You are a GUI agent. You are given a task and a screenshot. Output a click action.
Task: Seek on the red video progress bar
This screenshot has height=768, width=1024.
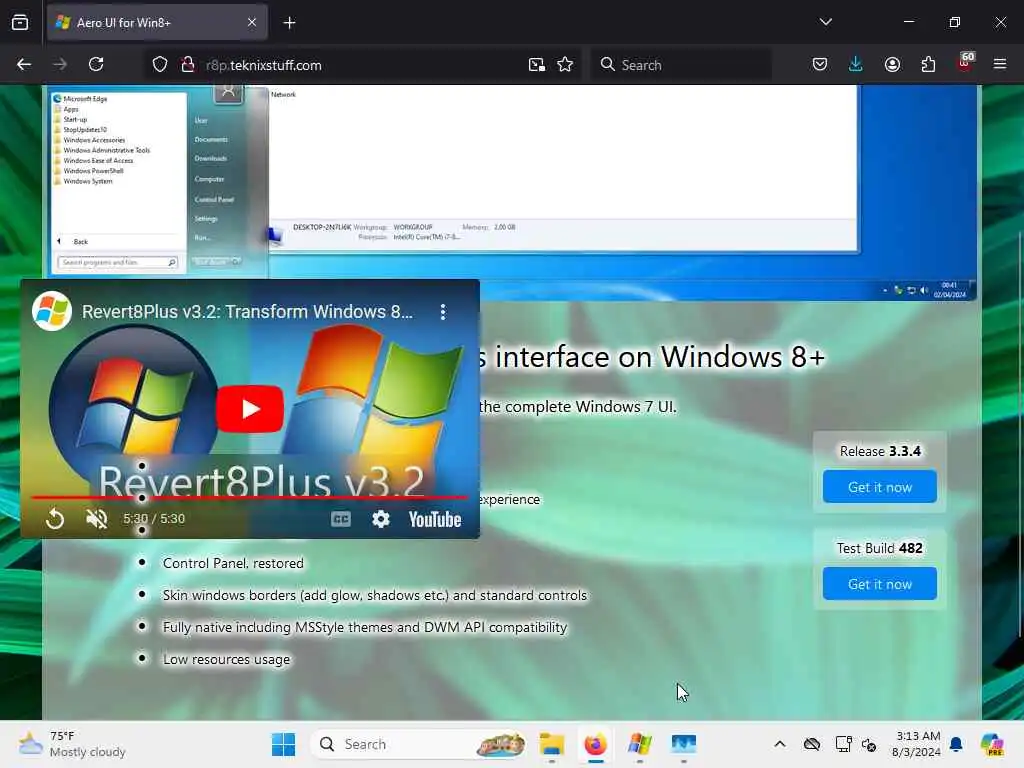pos(249,498)
